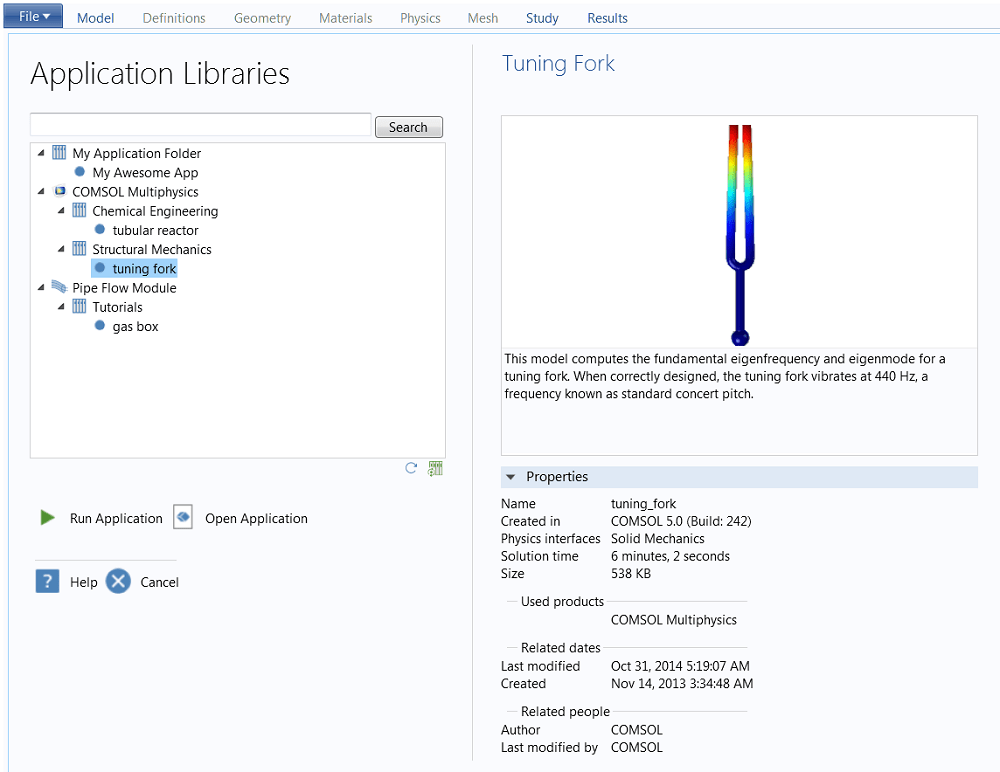1000x772 pixels.
Task: Click the Tutorials folder icon
Action: tap(79, 306)
